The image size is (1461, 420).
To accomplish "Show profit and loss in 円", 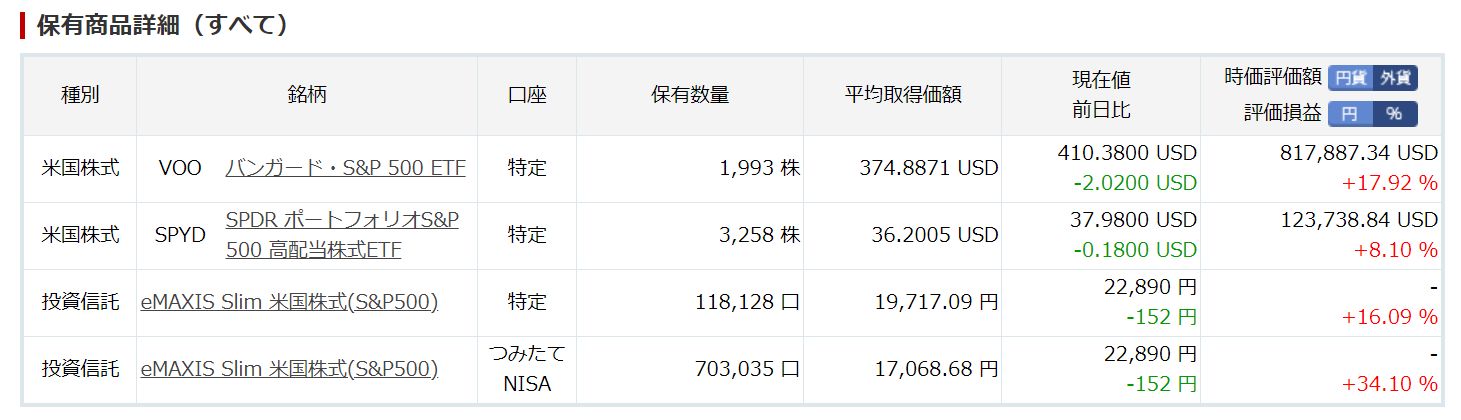I will (x=1349, y=114).
